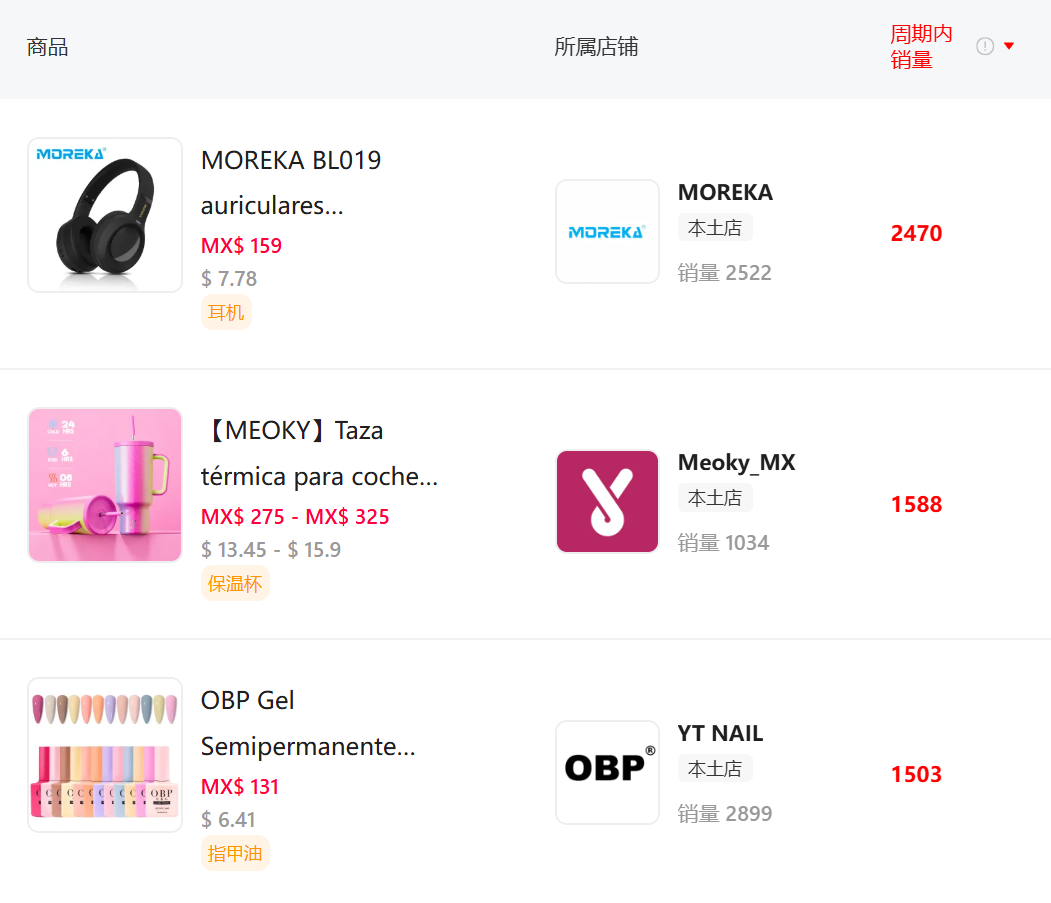View the MEOKY pink tumbler thumbnail

tap(105, 485)
